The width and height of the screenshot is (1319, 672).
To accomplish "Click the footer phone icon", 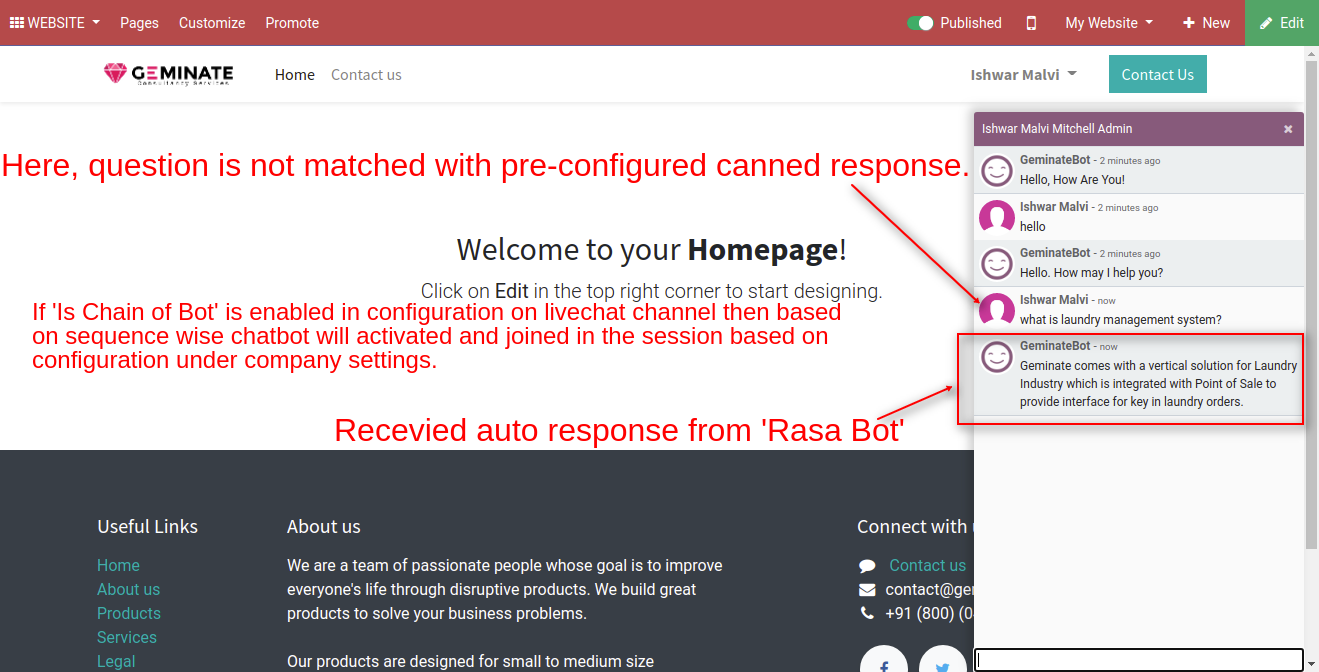I will [x=866, y=613].
